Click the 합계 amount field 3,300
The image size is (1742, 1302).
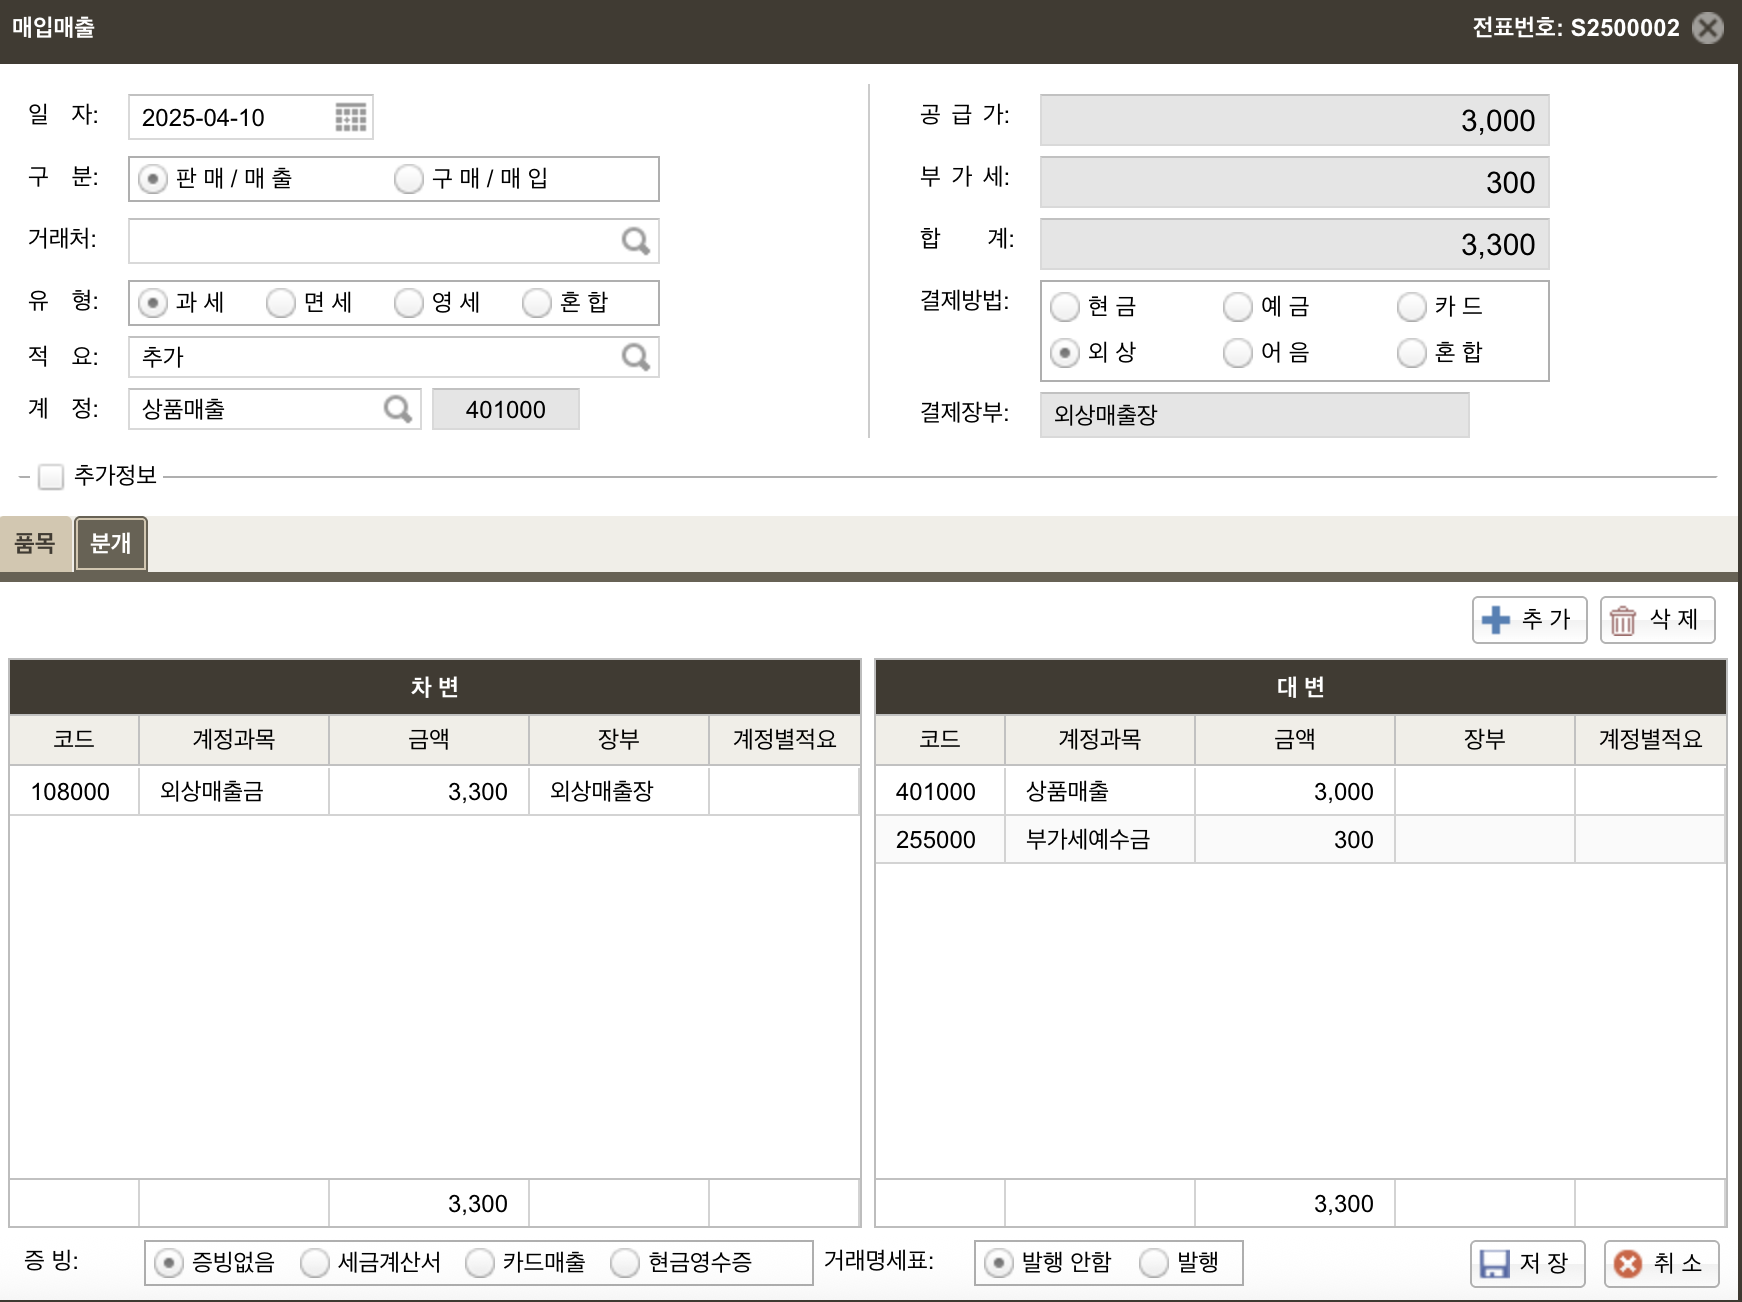pos(1295,245)
